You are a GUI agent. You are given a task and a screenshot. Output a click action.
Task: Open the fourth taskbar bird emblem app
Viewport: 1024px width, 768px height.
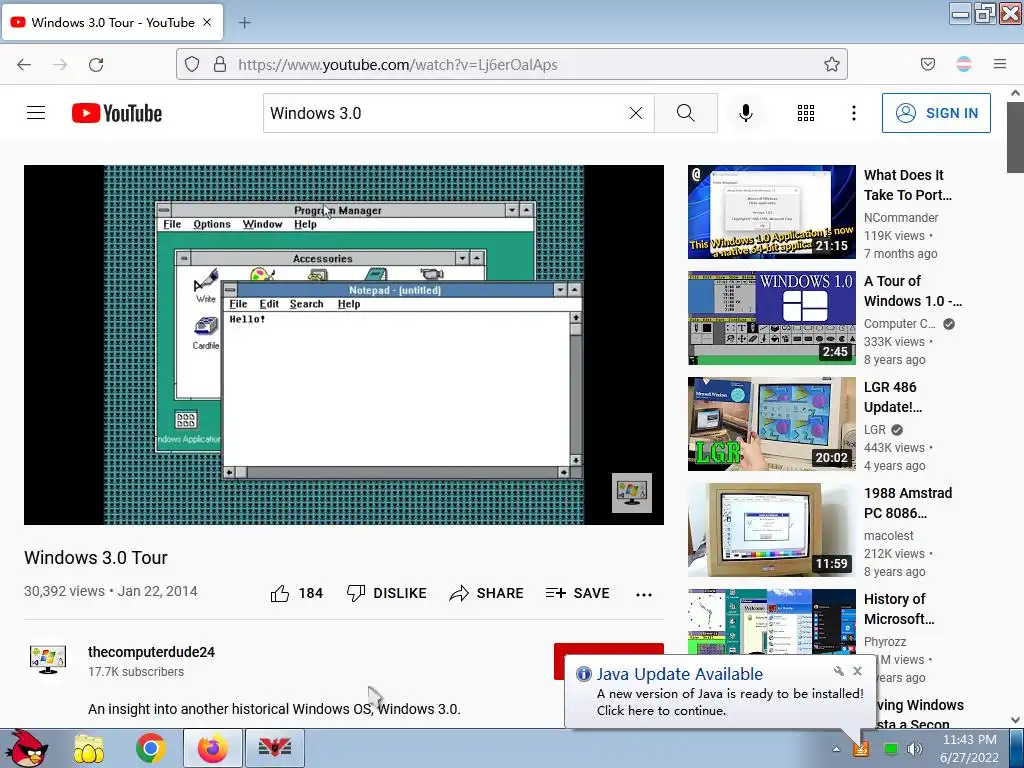tap(275, 748)
